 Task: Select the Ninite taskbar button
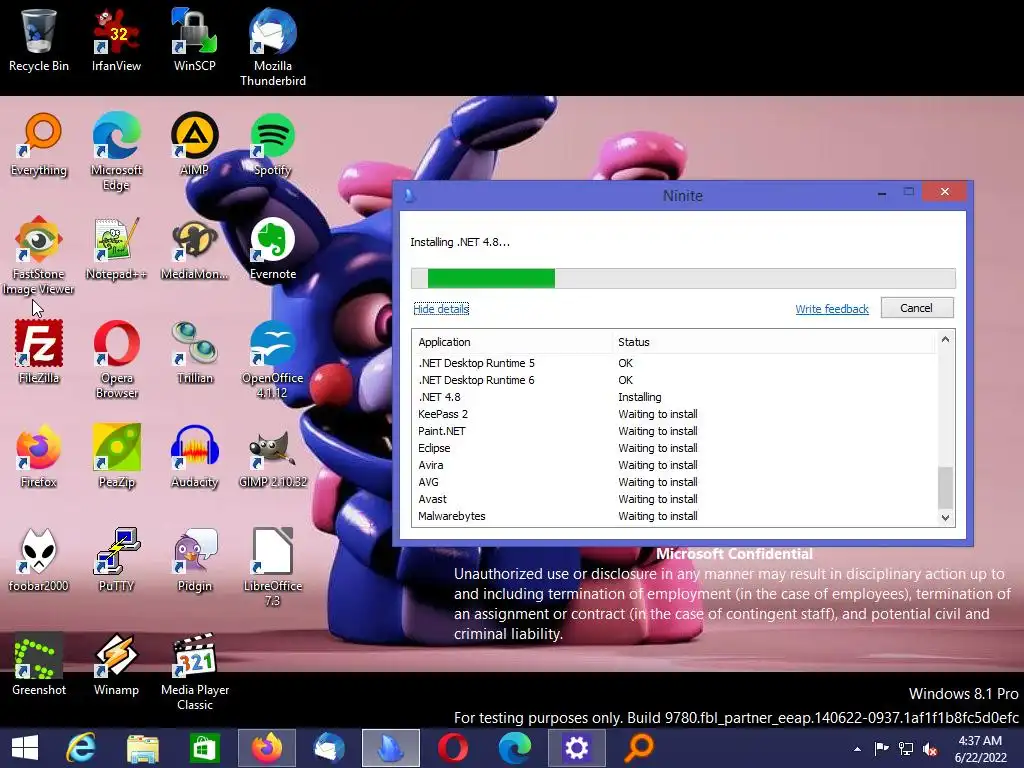(391, 748)
